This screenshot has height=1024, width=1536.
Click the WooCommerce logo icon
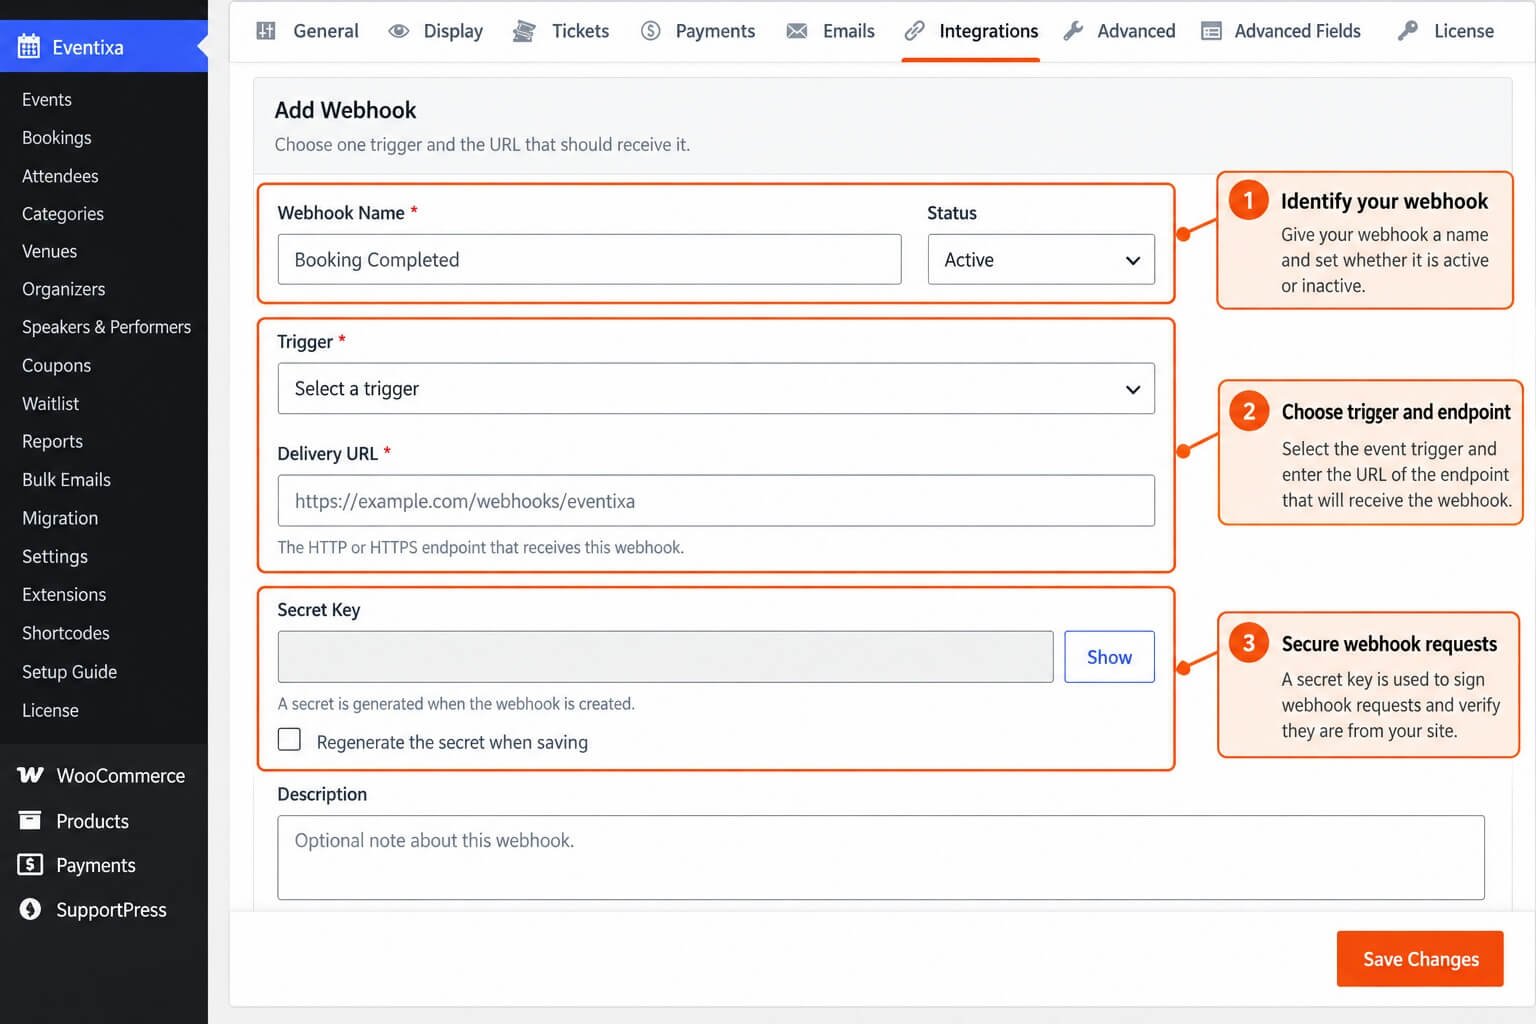click(x=31, y=775)
